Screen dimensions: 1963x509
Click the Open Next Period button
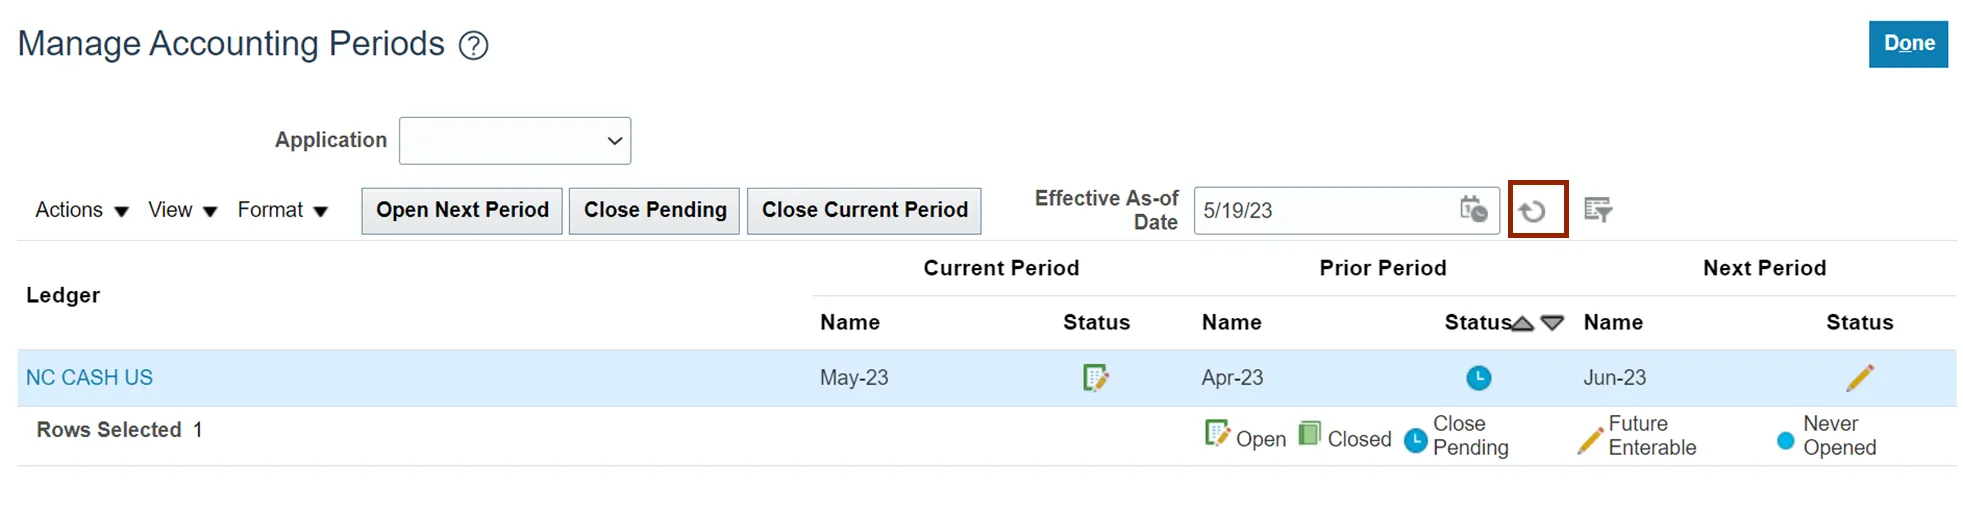click(462, 210)
